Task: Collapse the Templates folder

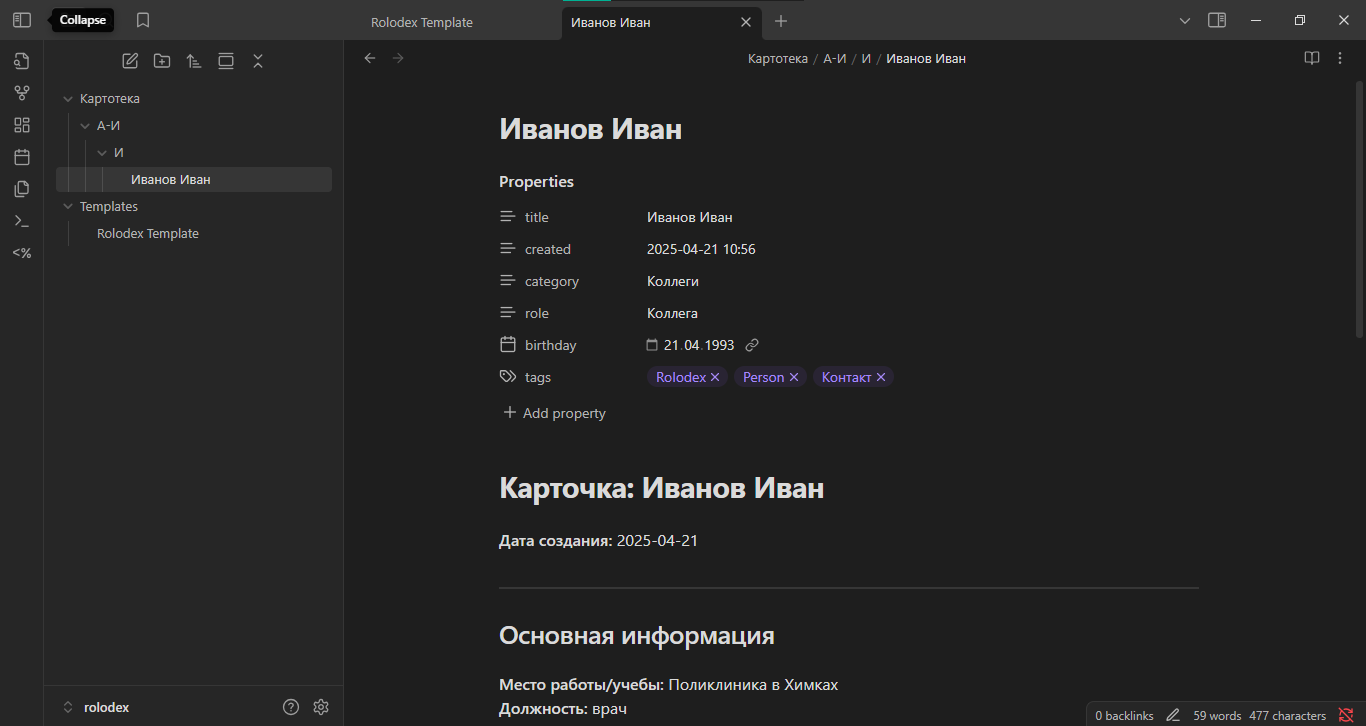Action: tap(68, 207)
